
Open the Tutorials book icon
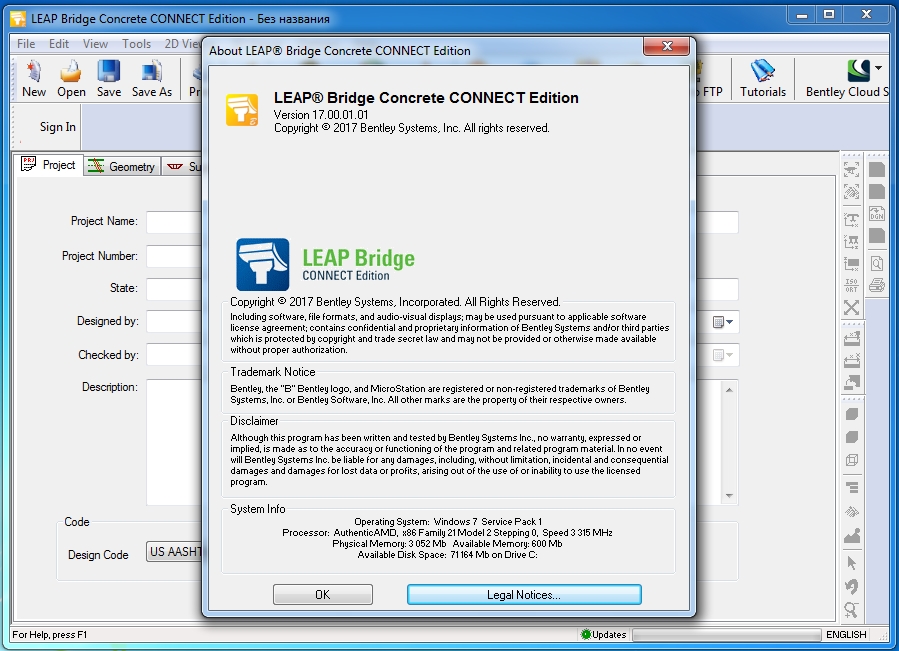(763, 71)
